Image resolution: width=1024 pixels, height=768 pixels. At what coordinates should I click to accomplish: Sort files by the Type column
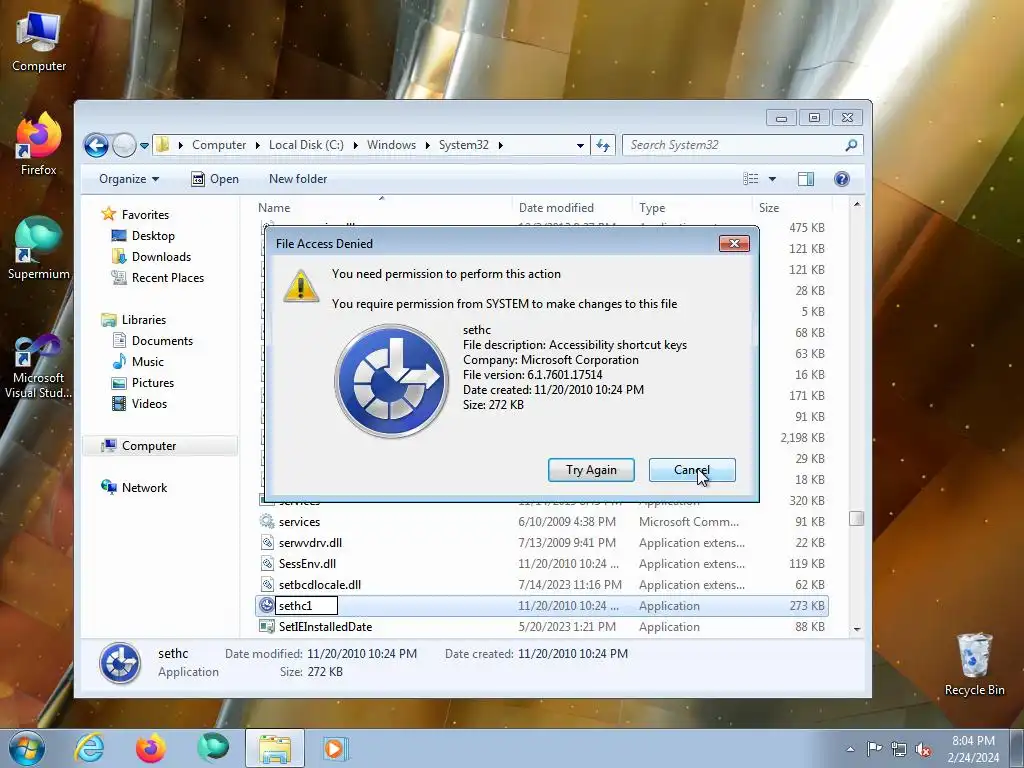pyautogui.click(x=692, y=208)
